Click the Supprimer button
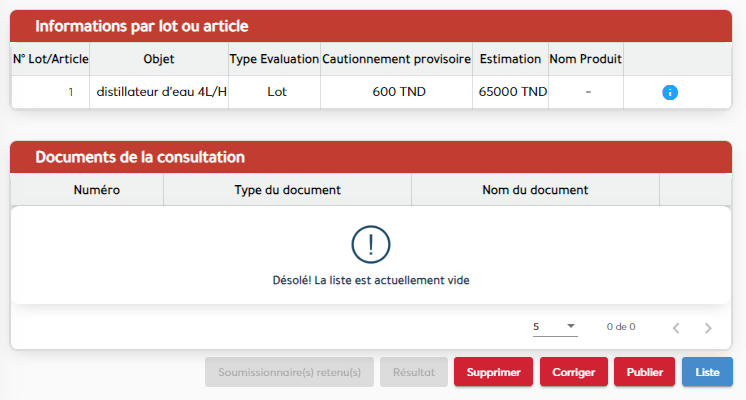The width and height of the screenshot is (746, 400). [493, 372]
